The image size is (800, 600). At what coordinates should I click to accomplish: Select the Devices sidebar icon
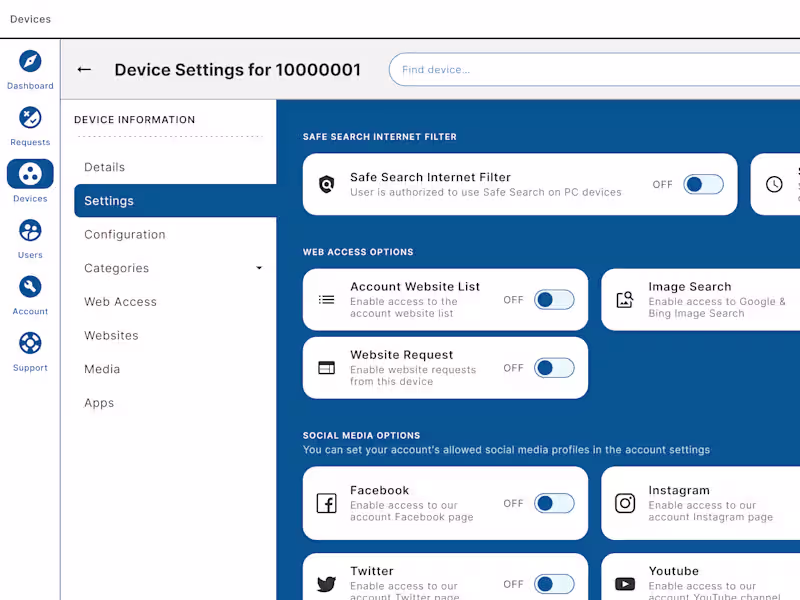[x=30, y=174]
